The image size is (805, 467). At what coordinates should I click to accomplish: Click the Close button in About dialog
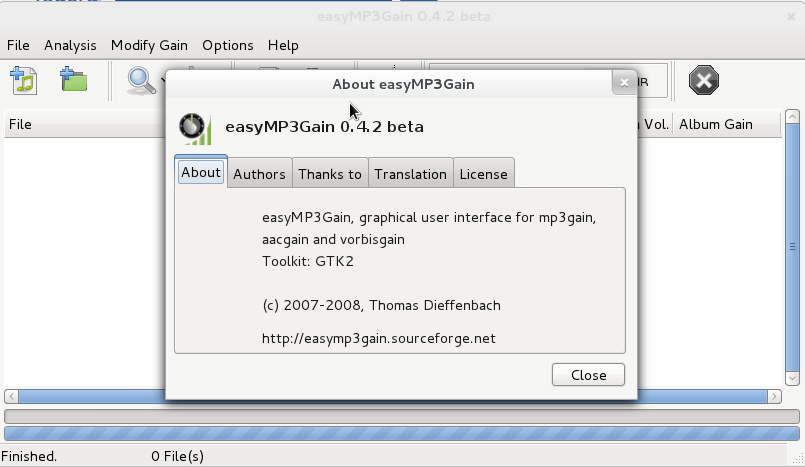(x=588, y=375)
